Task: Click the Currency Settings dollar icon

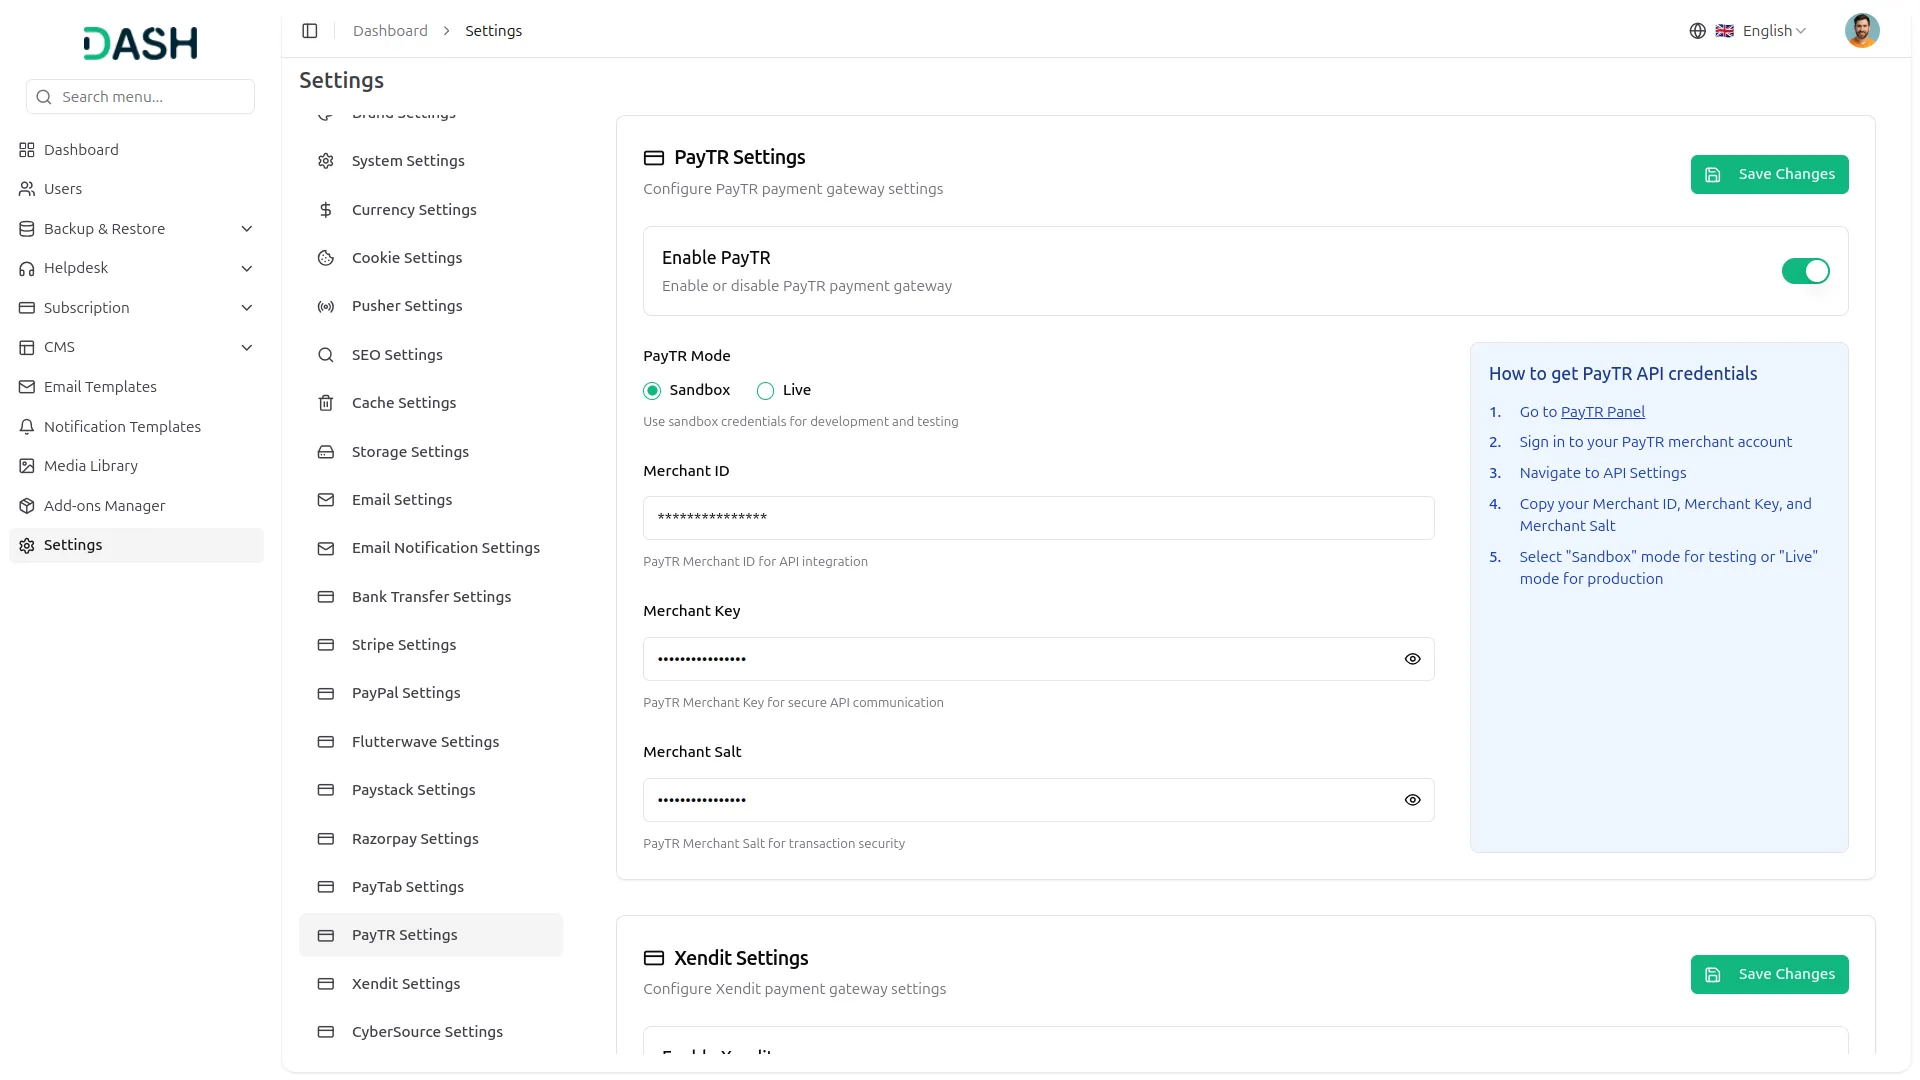Action: [x=326, y=210]
